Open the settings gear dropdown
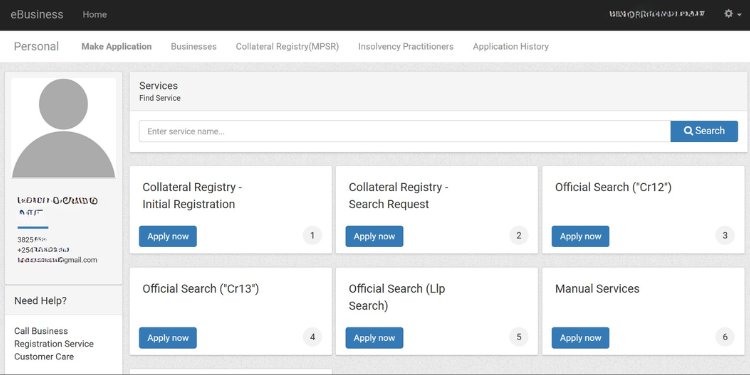The width and height of the screenshot is (750, 375). [x=732, y=14]
